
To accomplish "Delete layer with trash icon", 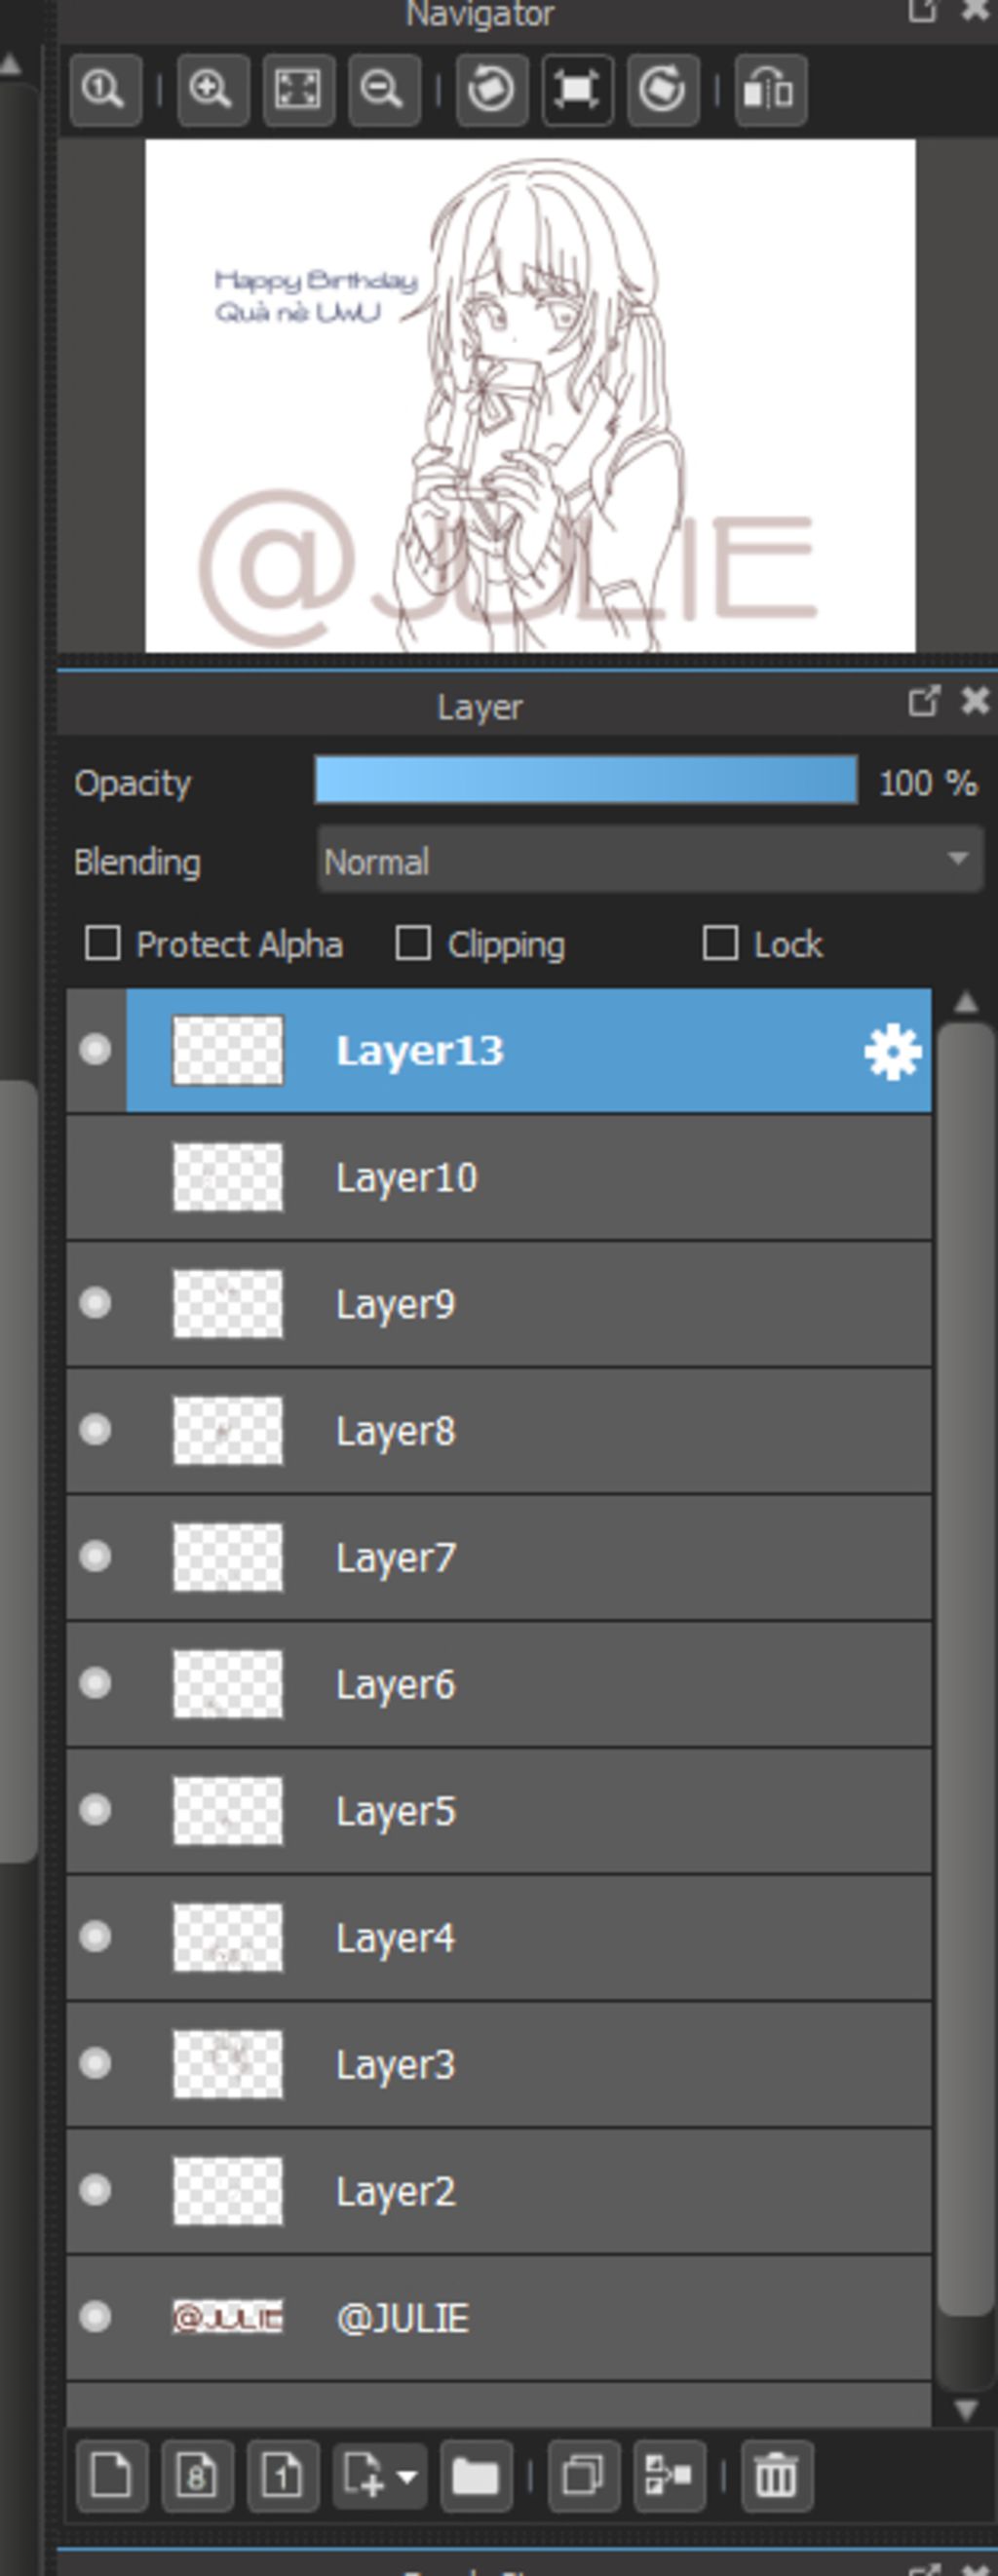I will (x=776, y=2475).
